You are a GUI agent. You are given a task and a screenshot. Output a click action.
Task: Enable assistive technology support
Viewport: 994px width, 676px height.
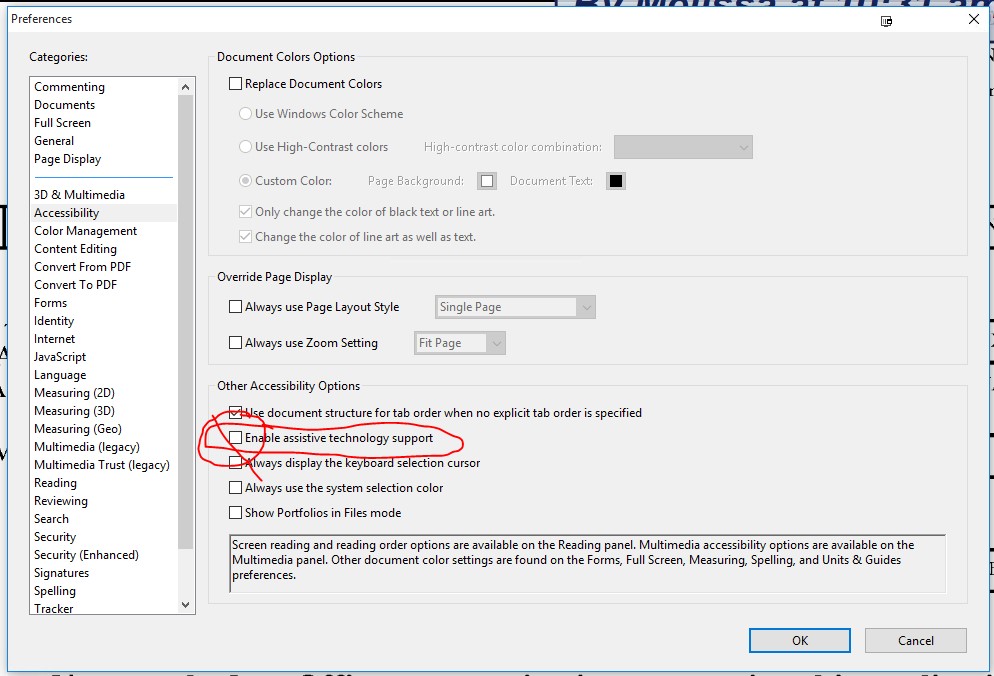236,438
